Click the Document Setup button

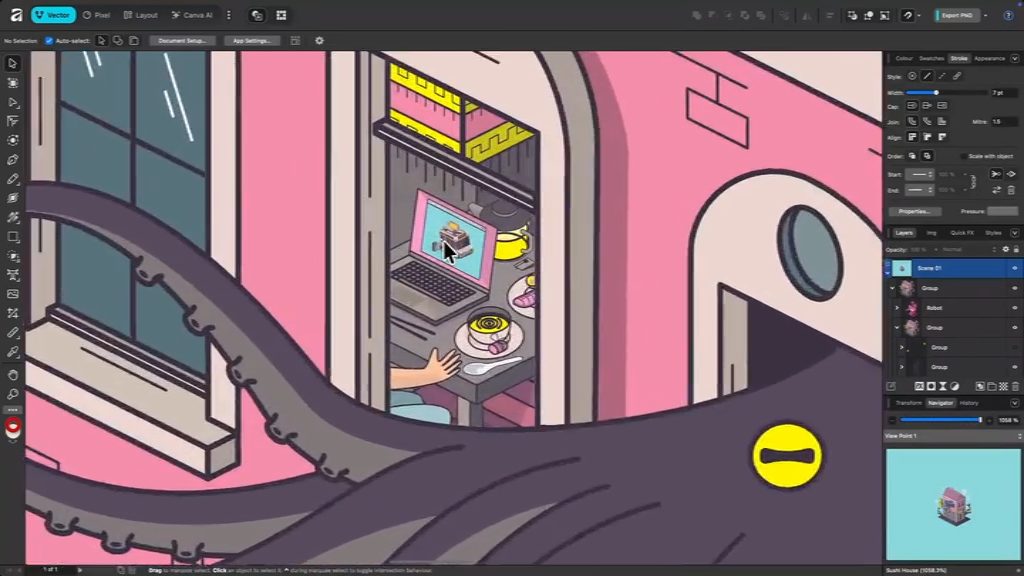(182, 41)
